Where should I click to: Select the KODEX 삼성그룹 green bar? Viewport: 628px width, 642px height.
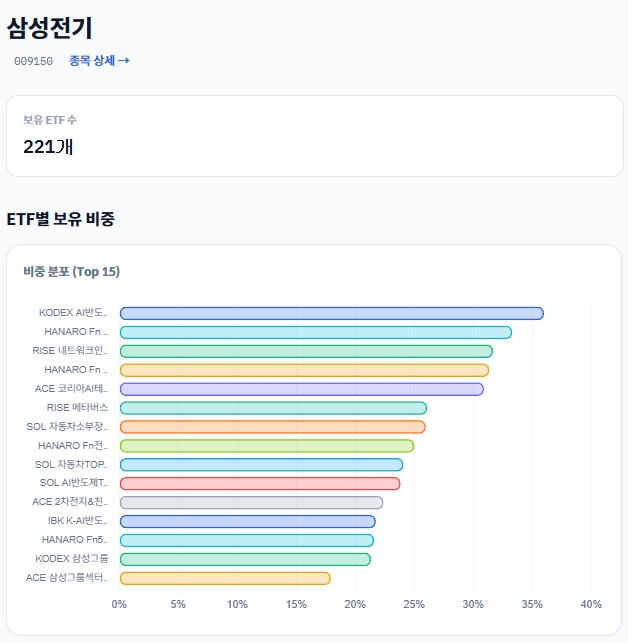(x=245, y=559)
